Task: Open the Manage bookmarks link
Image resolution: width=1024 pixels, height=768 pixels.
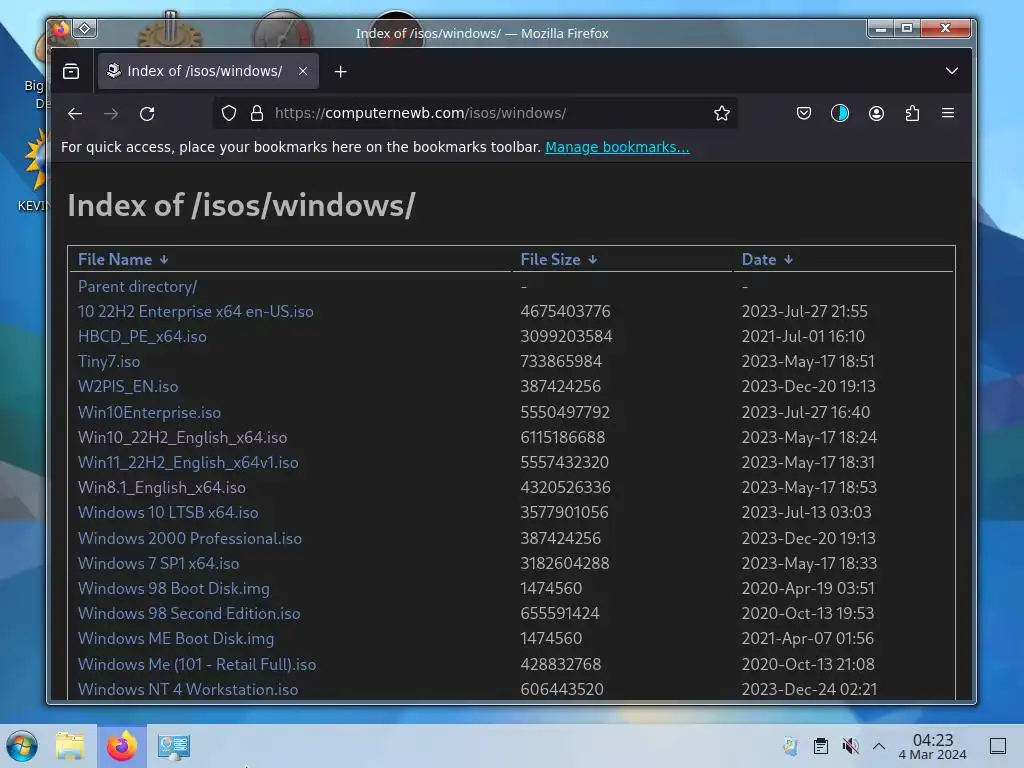Action: pyautogui.click(x=617, y=147)
